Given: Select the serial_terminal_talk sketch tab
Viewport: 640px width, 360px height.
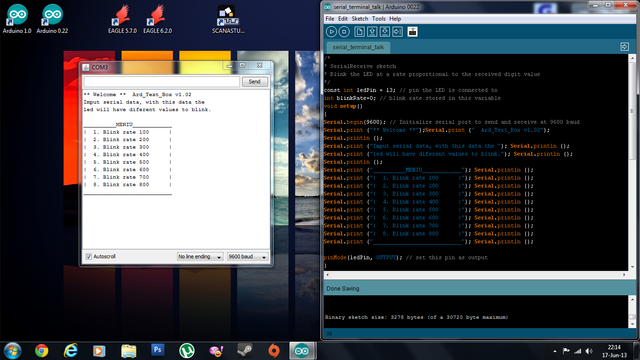Looking at the screenshot, I should [358, 47].
